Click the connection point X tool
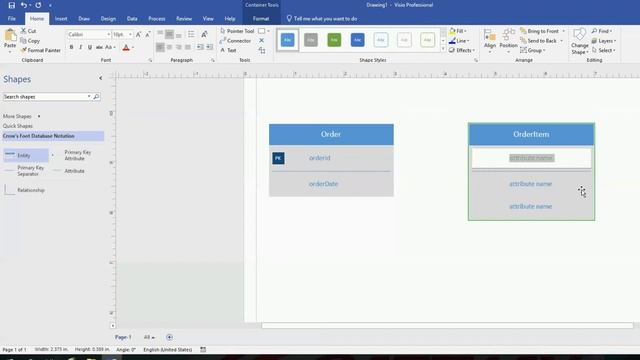Screen dimensions: 640x360 [x=262, y=41]
